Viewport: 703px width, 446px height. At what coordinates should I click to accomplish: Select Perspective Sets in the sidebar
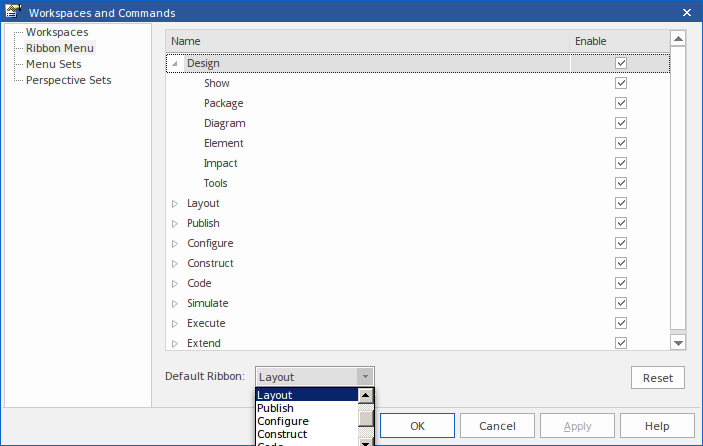68,80
